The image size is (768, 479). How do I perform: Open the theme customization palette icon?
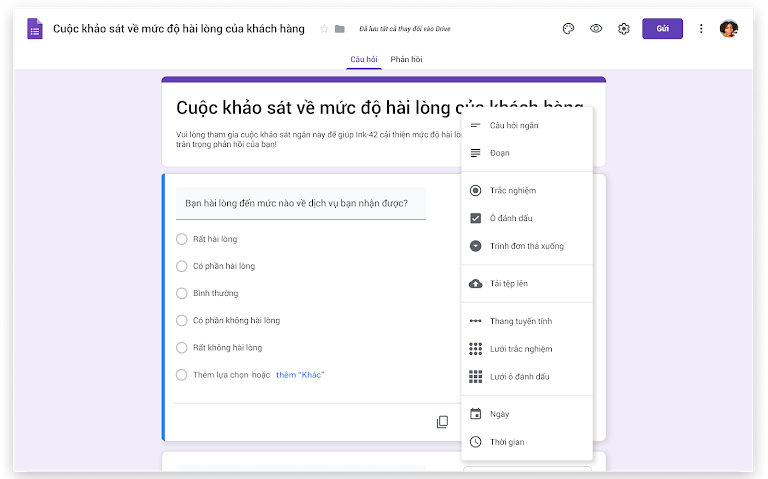[x=568, y=29]
